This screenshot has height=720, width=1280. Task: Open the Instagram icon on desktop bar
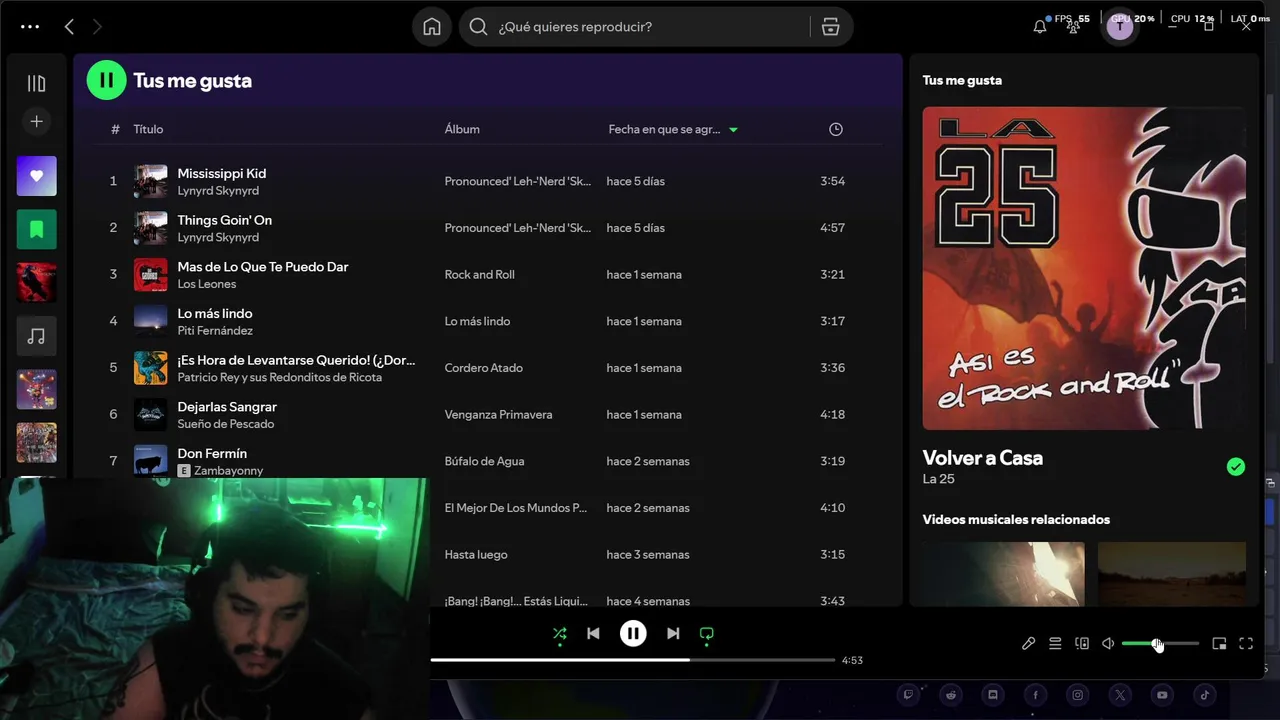click(x=1078, y=695)
